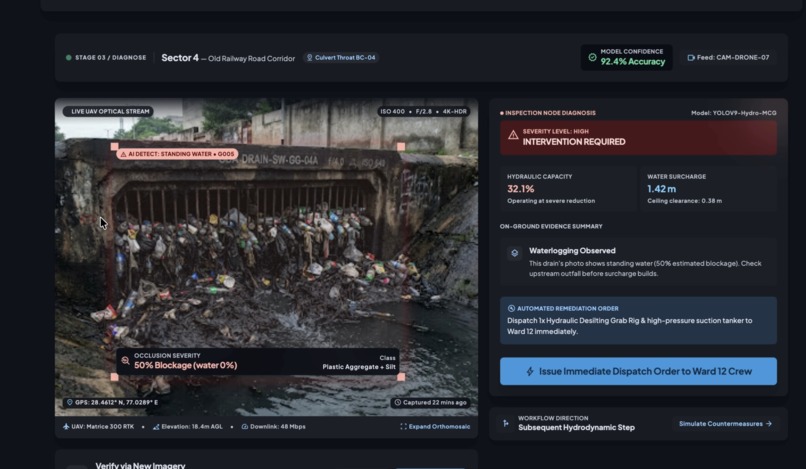Click the Feed: CAM-DRONE-07 chip
The width and height of the screenshot is (806, 469).
pos(728,58)
